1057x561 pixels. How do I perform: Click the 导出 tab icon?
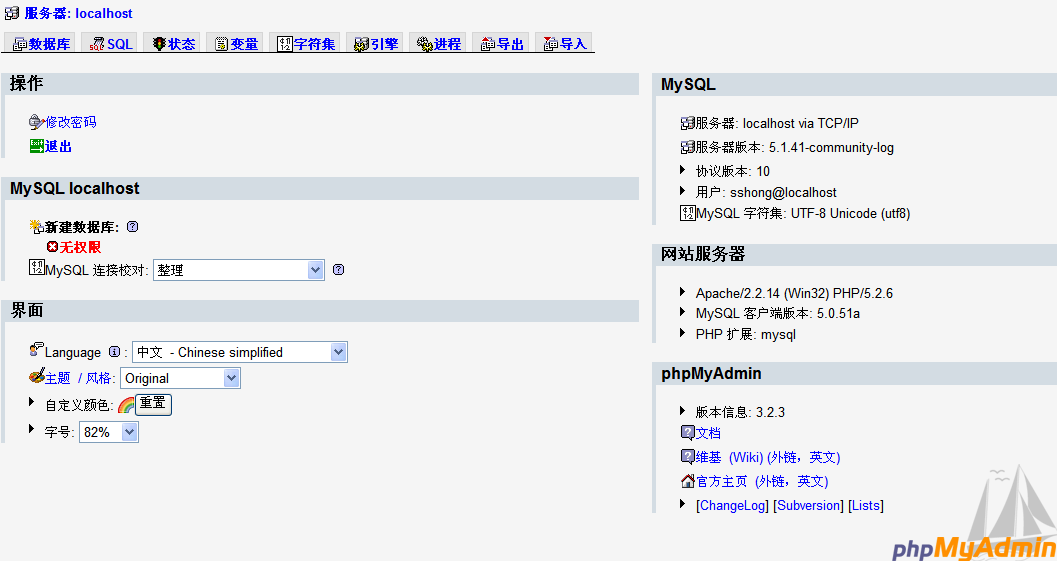(488, 44)
